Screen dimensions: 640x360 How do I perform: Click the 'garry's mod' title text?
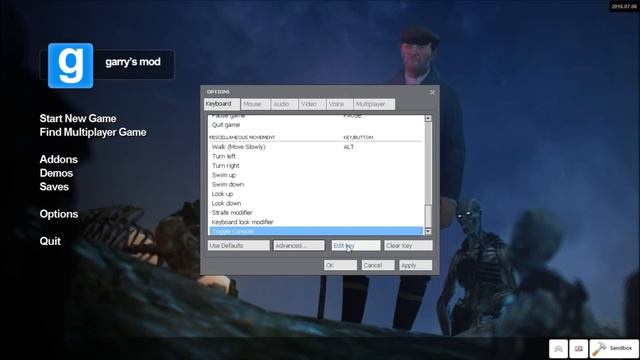pyautogui.click(x=133, y=62)
